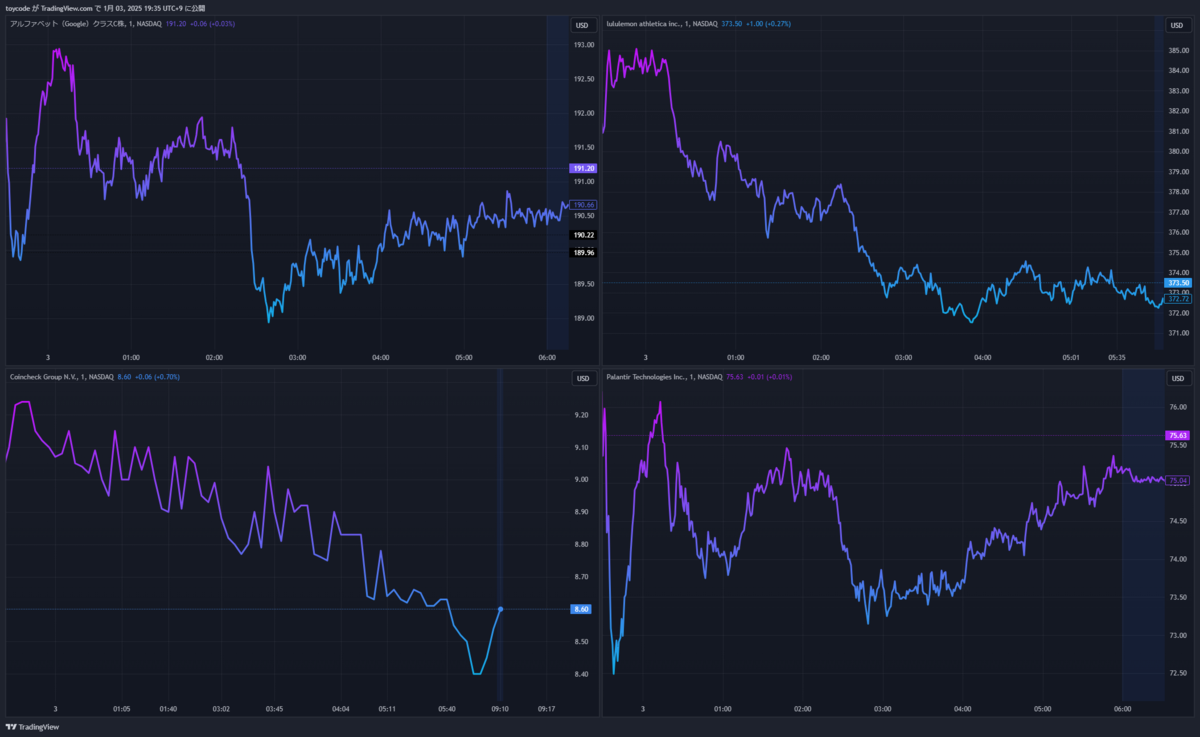The image size is (1200, 737).
Task: Open USD currency selector on Palantir chart
Action: pos(1178,378)
